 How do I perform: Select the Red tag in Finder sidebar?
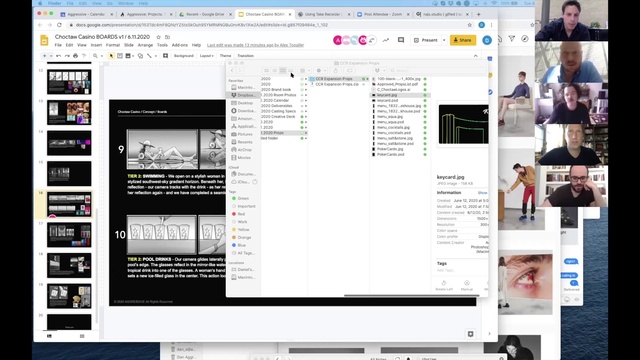coord(241,214)
